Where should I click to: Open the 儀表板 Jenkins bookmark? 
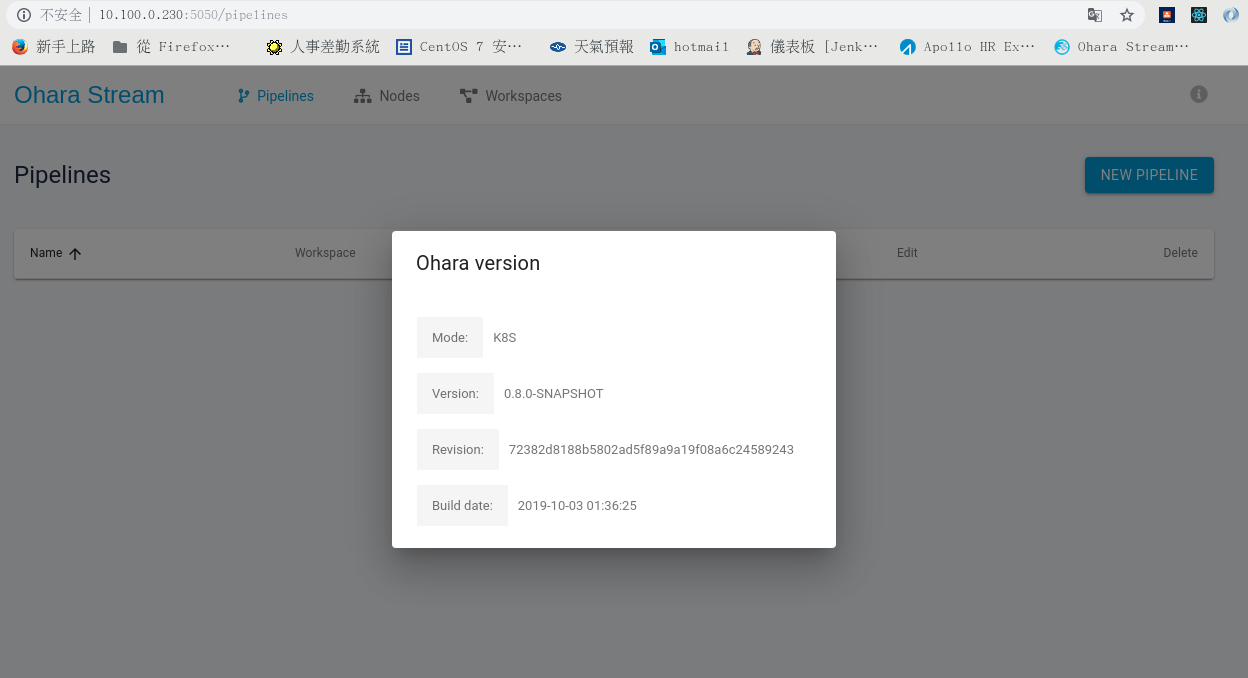click(x=813, y=47)
